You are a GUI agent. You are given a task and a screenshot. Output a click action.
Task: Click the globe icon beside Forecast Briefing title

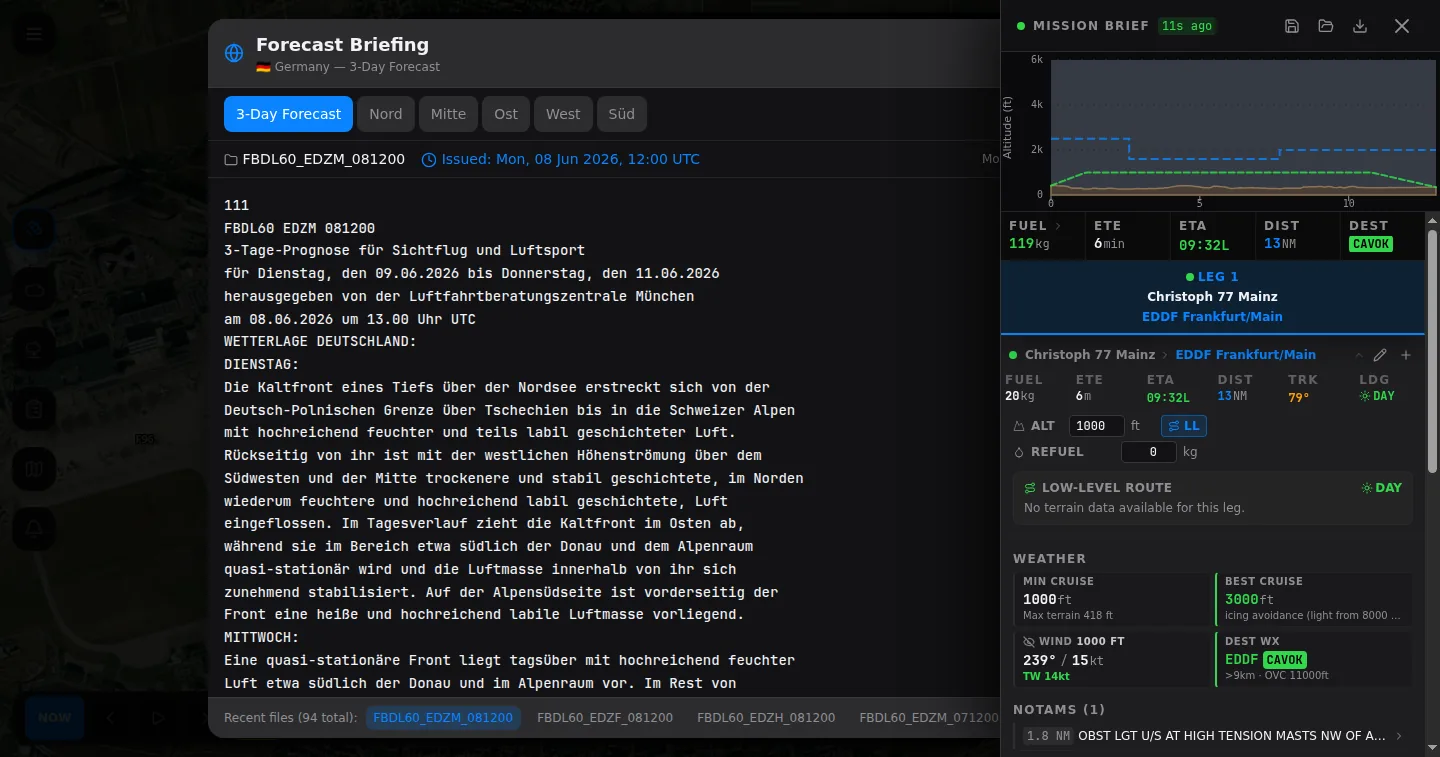(x=234, y=54)
